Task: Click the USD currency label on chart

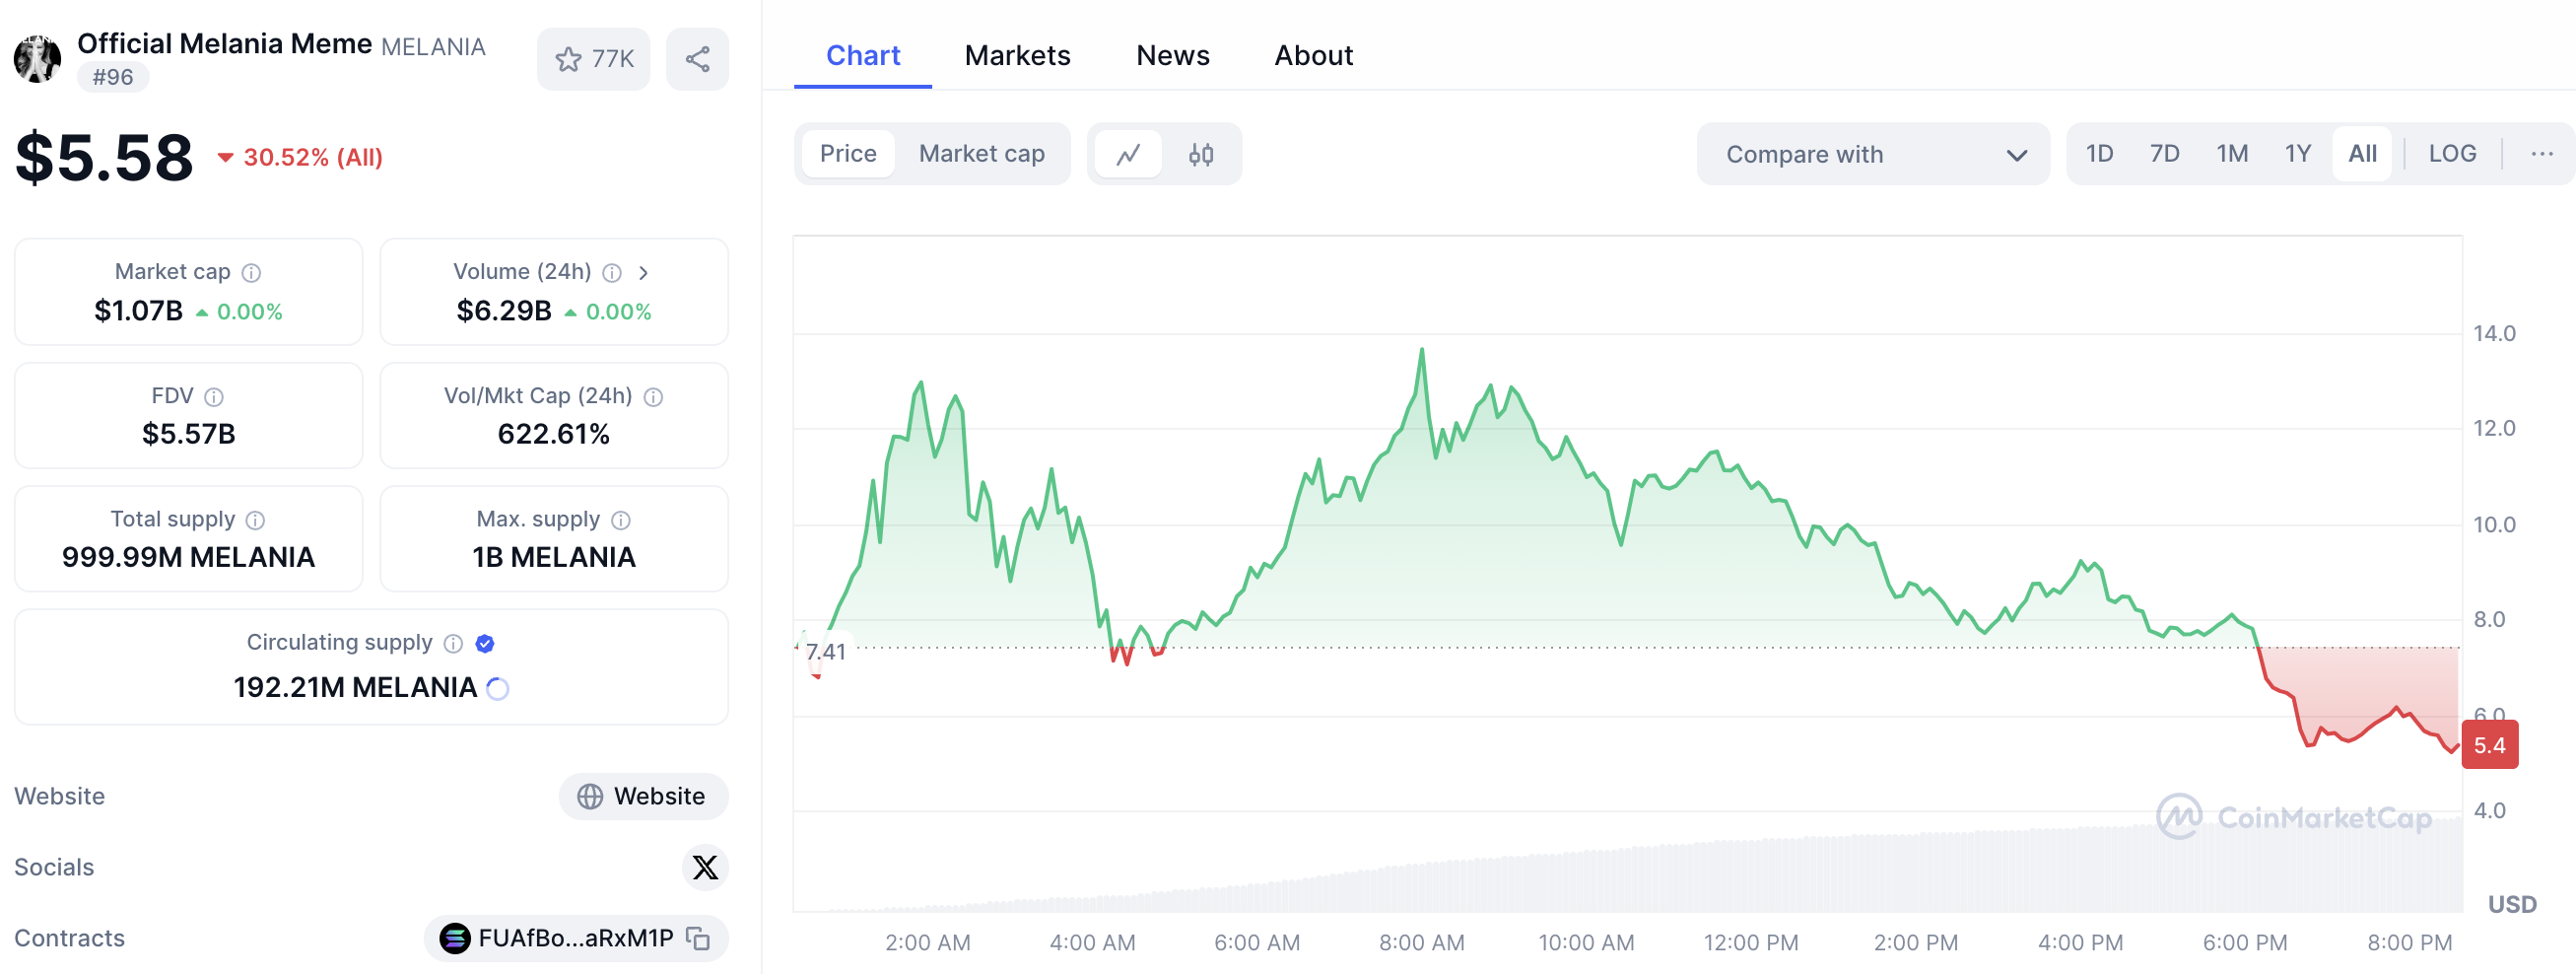Action: pyautogui.click(x=2512, y=905)
